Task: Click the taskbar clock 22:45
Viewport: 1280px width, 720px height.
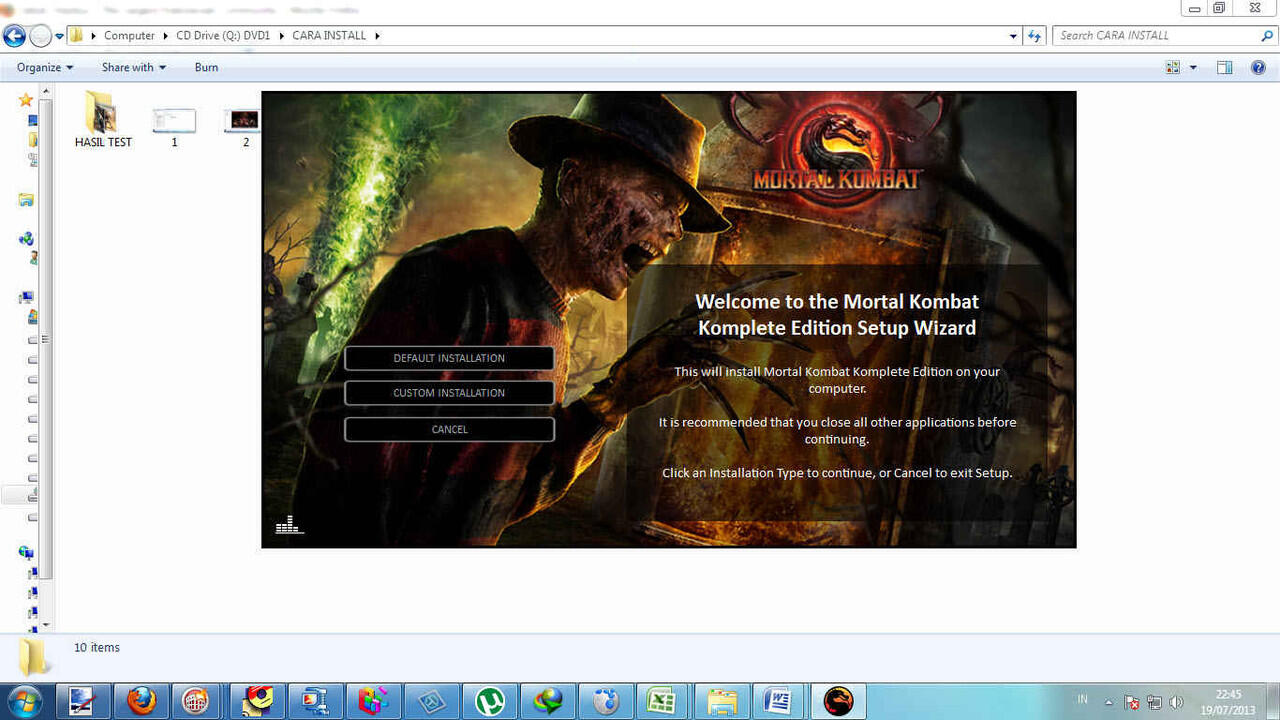Action: 1228,702
